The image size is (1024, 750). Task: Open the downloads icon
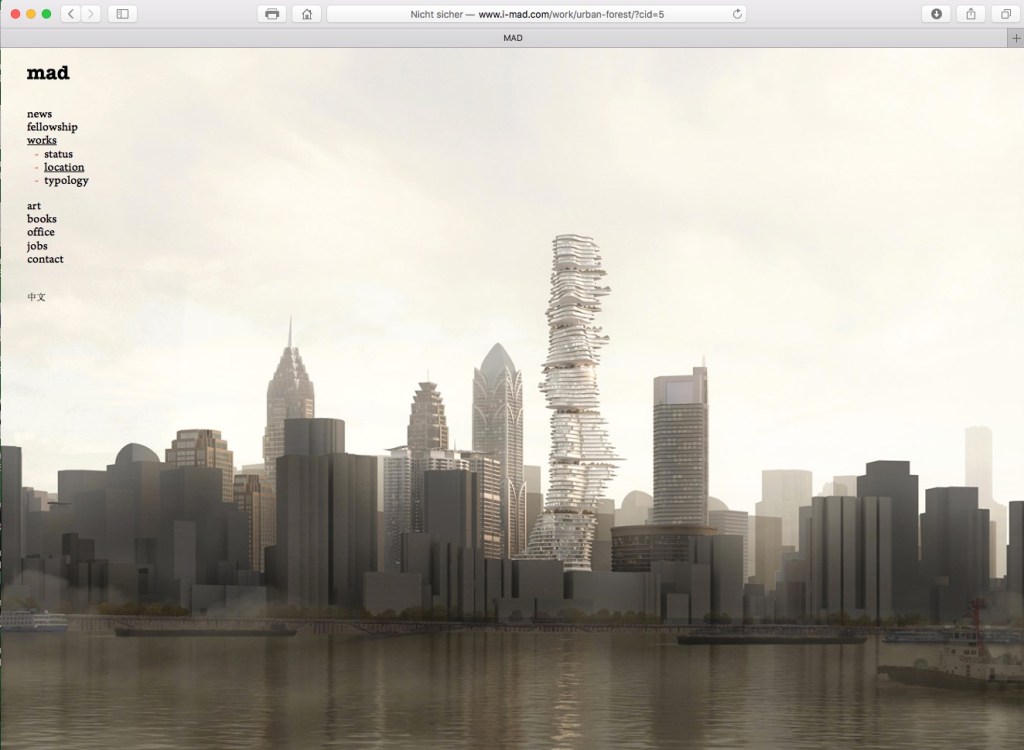click(936, 14)
